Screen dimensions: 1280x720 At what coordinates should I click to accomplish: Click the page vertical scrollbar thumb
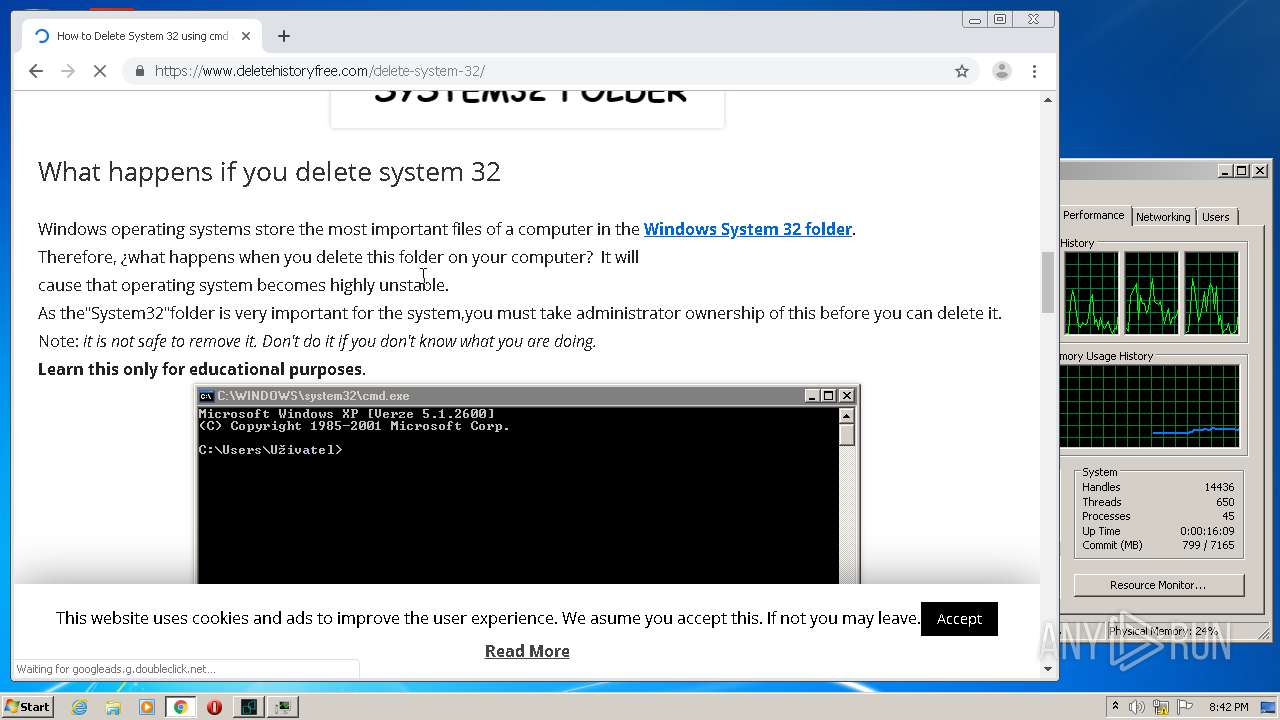tap(1048, 282)
